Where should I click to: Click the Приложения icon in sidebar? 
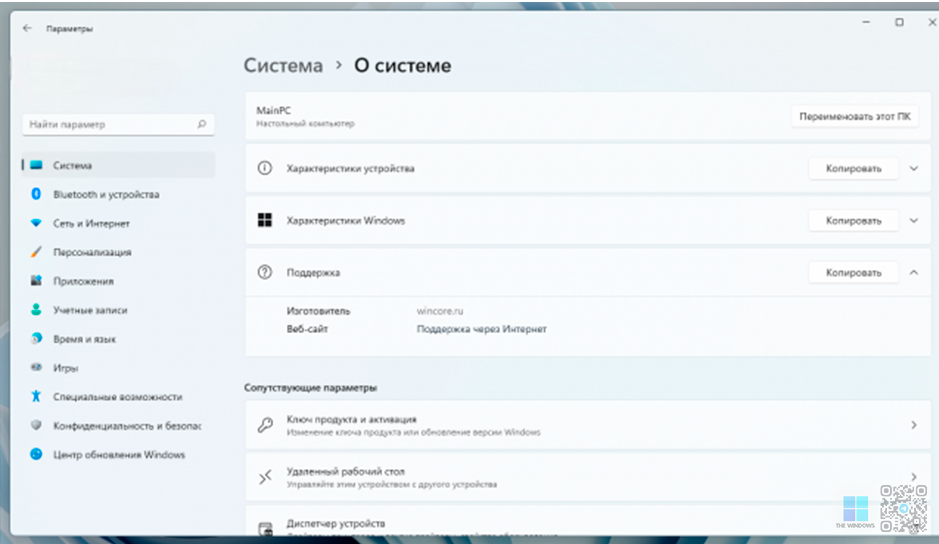(37, 280)
